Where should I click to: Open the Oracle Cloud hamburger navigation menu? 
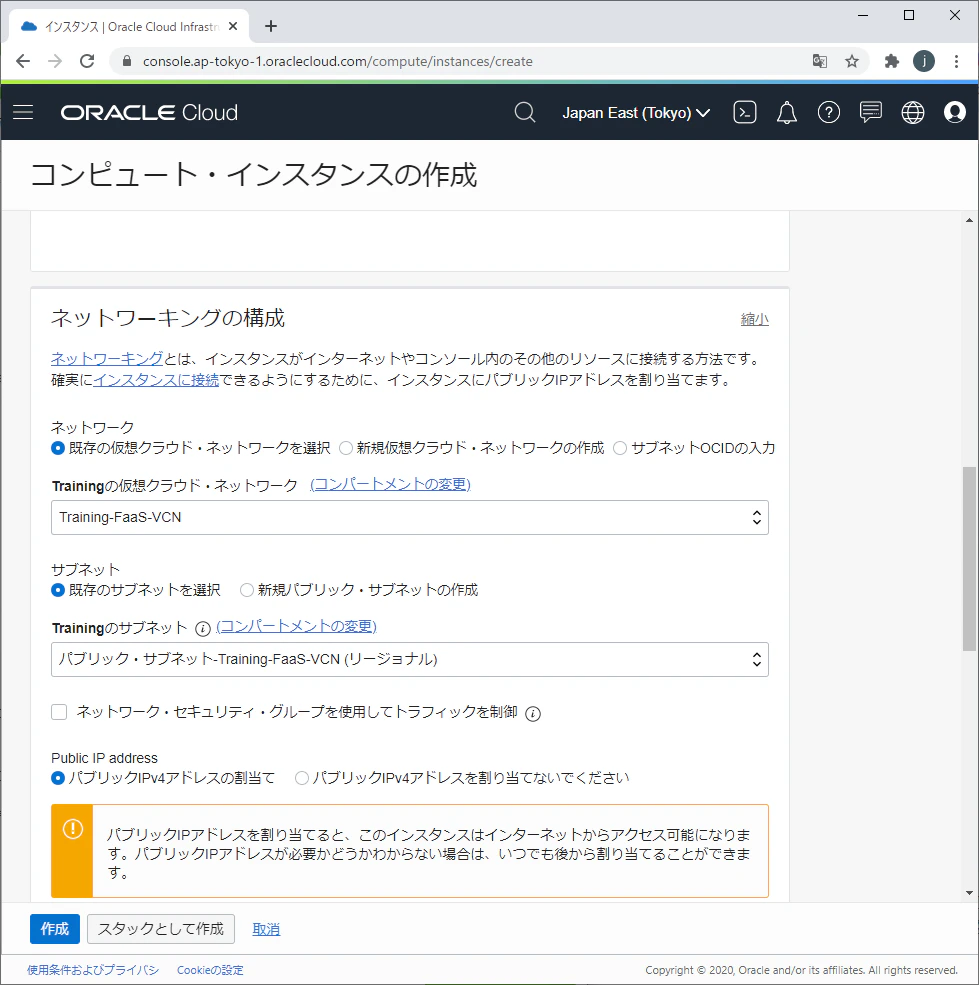[23, 112]
